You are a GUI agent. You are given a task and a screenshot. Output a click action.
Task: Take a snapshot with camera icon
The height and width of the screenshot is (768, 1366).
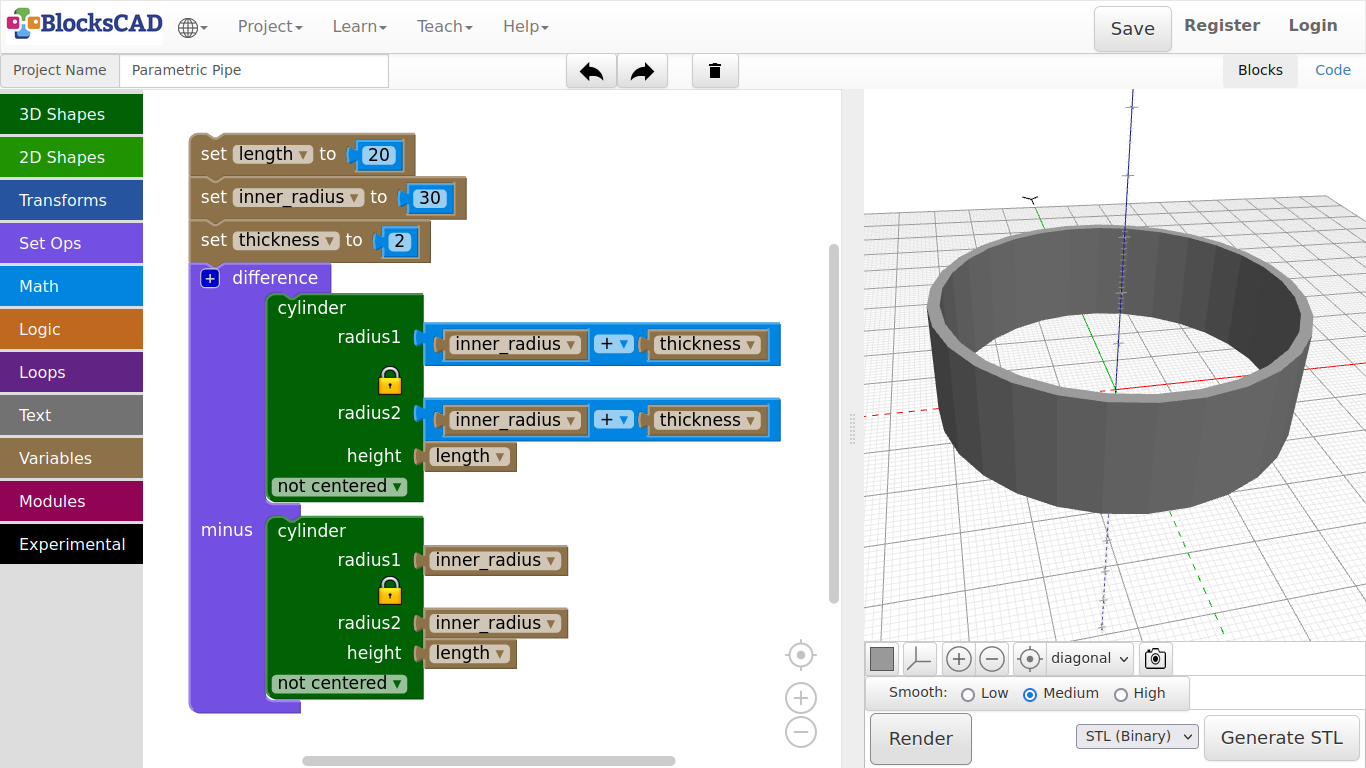(1155, 659)
